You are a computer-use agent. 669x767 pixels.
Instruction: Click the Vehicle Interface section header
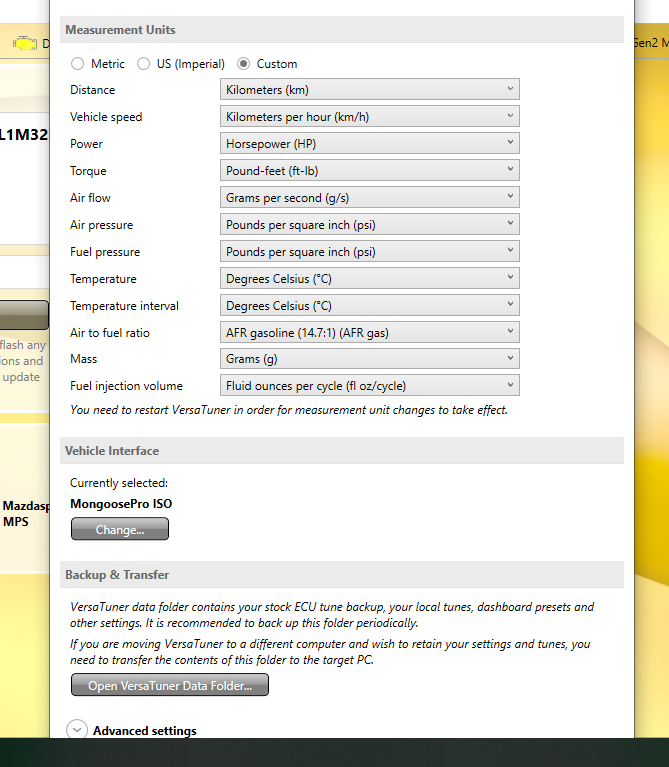pos(342,451)
